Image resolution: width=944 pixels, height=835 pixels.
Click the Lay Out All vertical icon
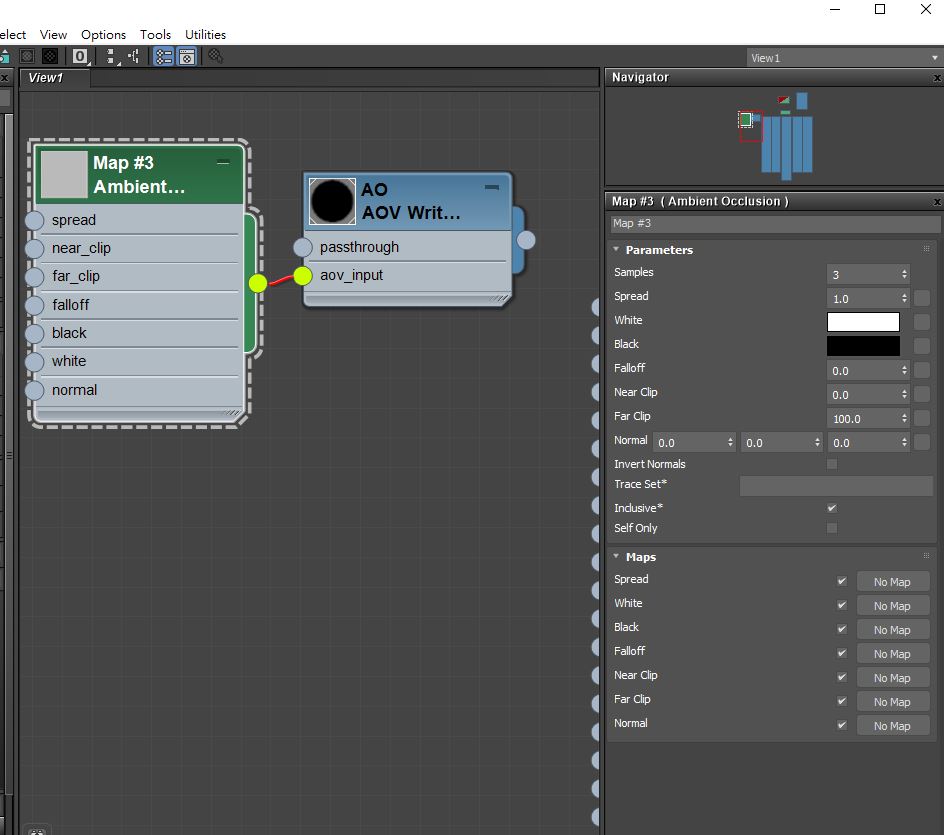111,57
